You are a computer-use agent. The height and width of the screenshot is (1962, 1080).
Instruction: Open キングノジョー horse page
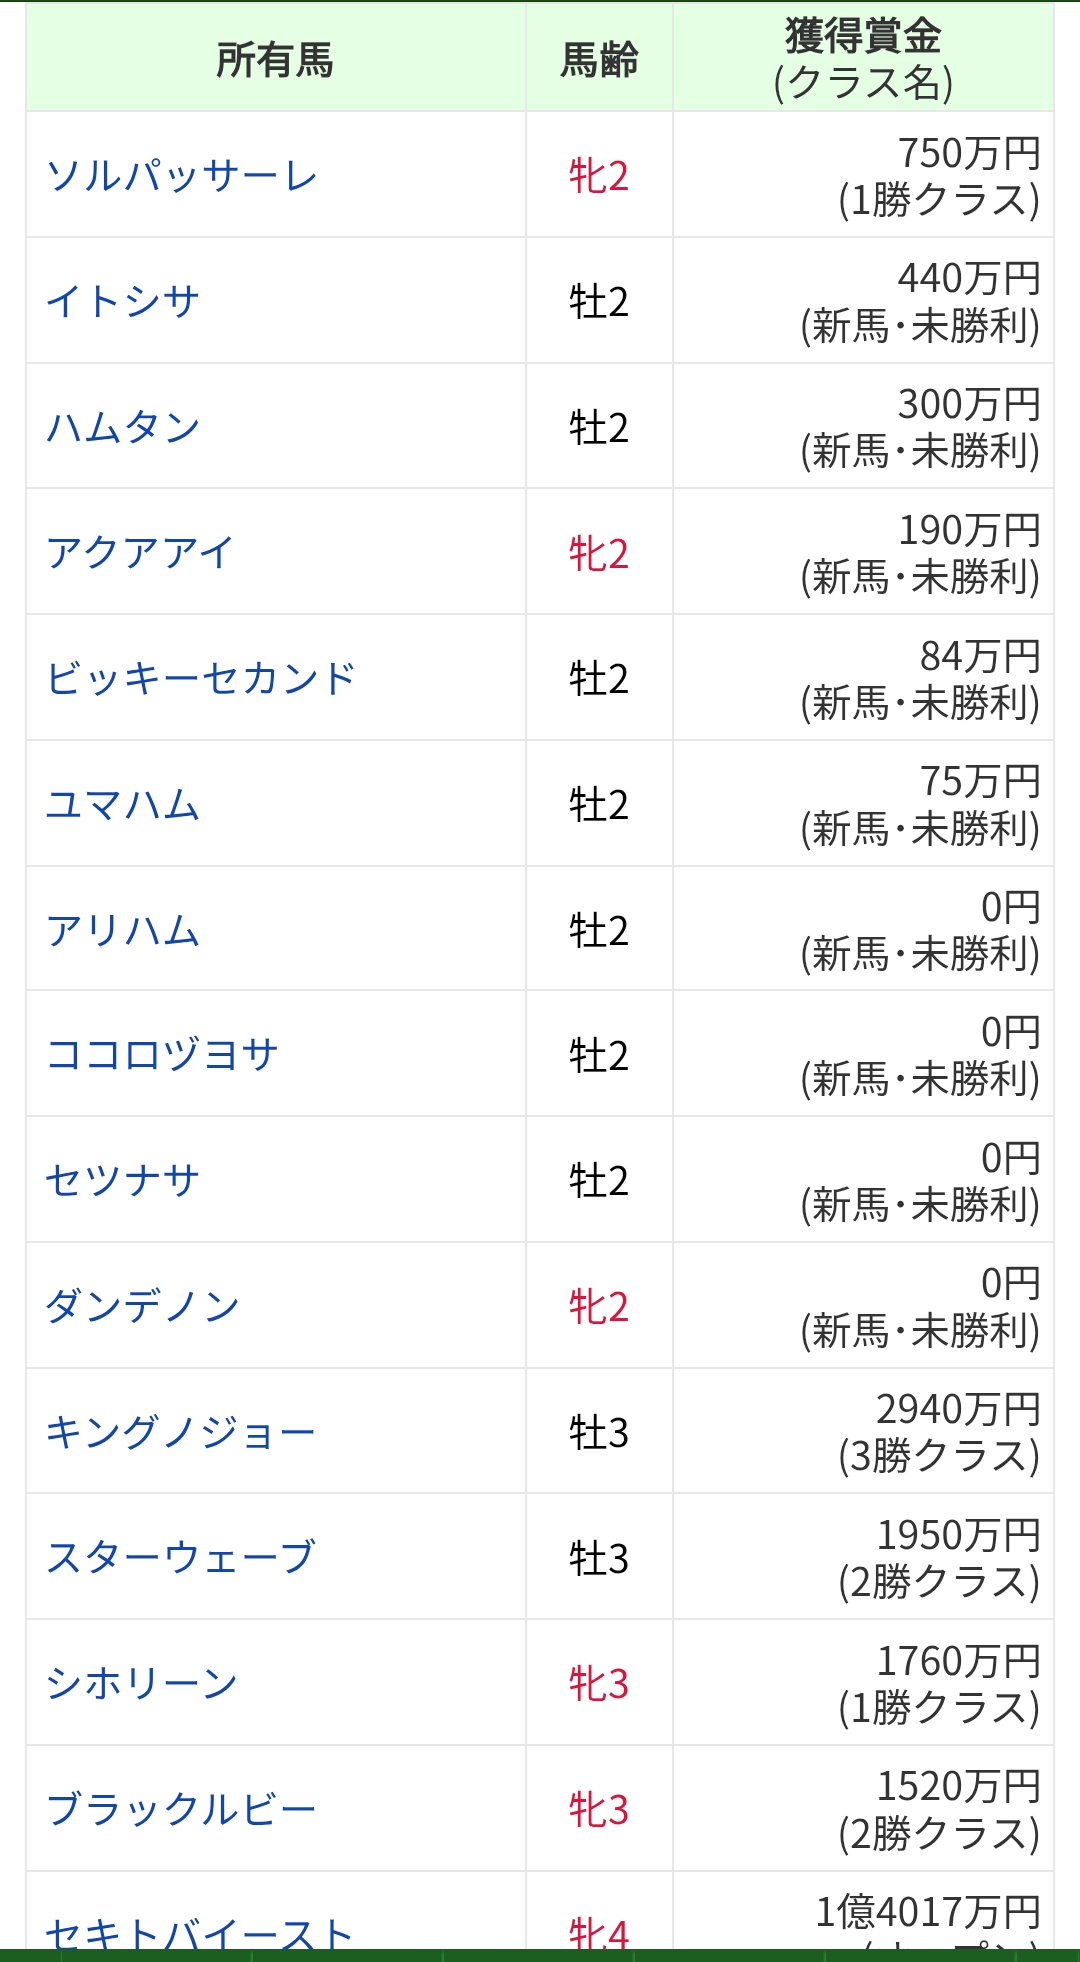181,1432
